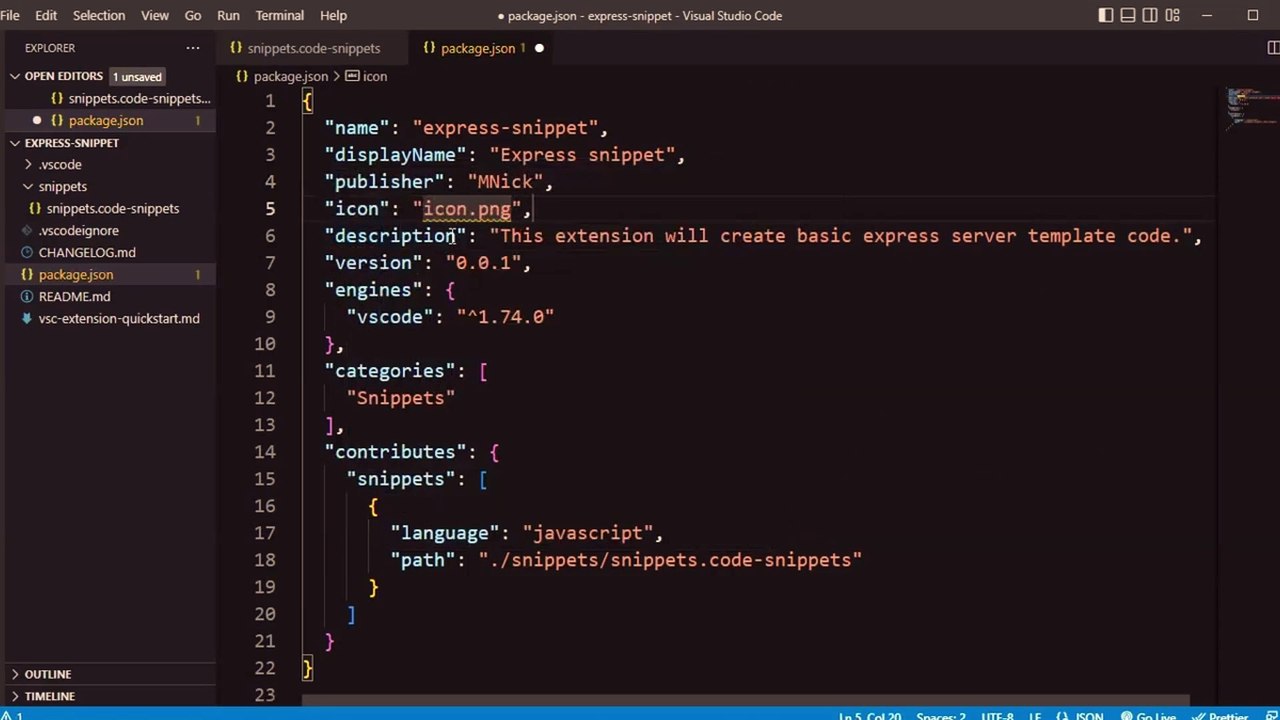Click the .vscodeignore file icon
This screenshot has width=1280, height=720.
pos(27,230)
